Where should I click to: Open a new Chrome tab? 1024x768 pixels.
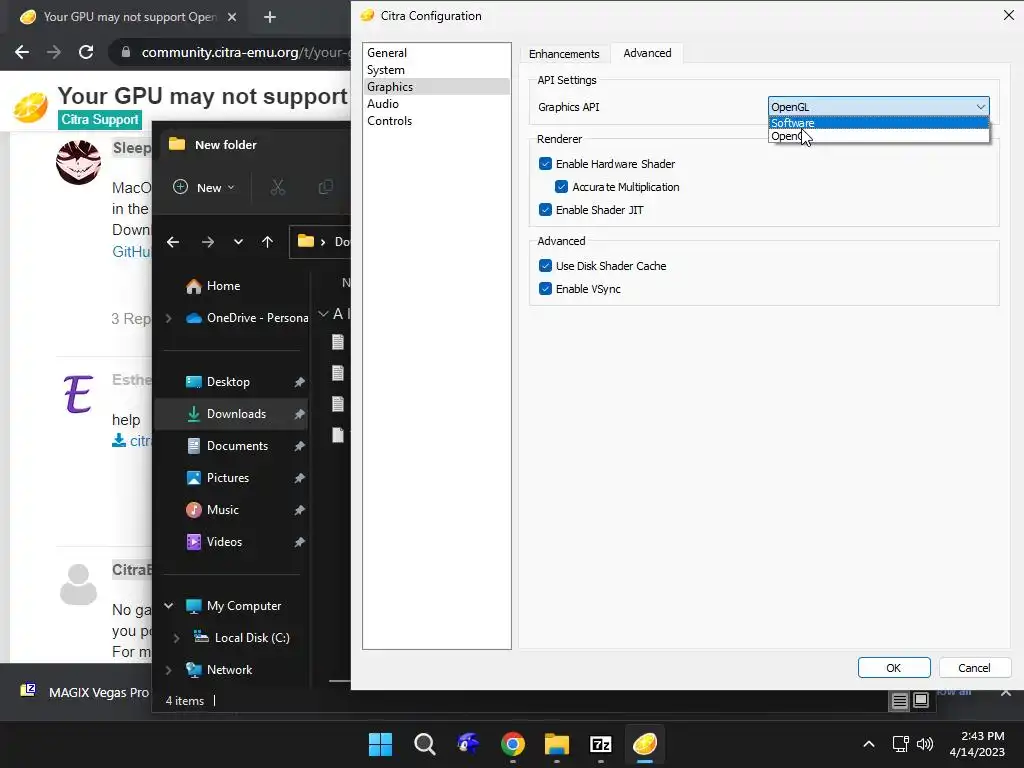pyautogui.click(x=270, y=17)
